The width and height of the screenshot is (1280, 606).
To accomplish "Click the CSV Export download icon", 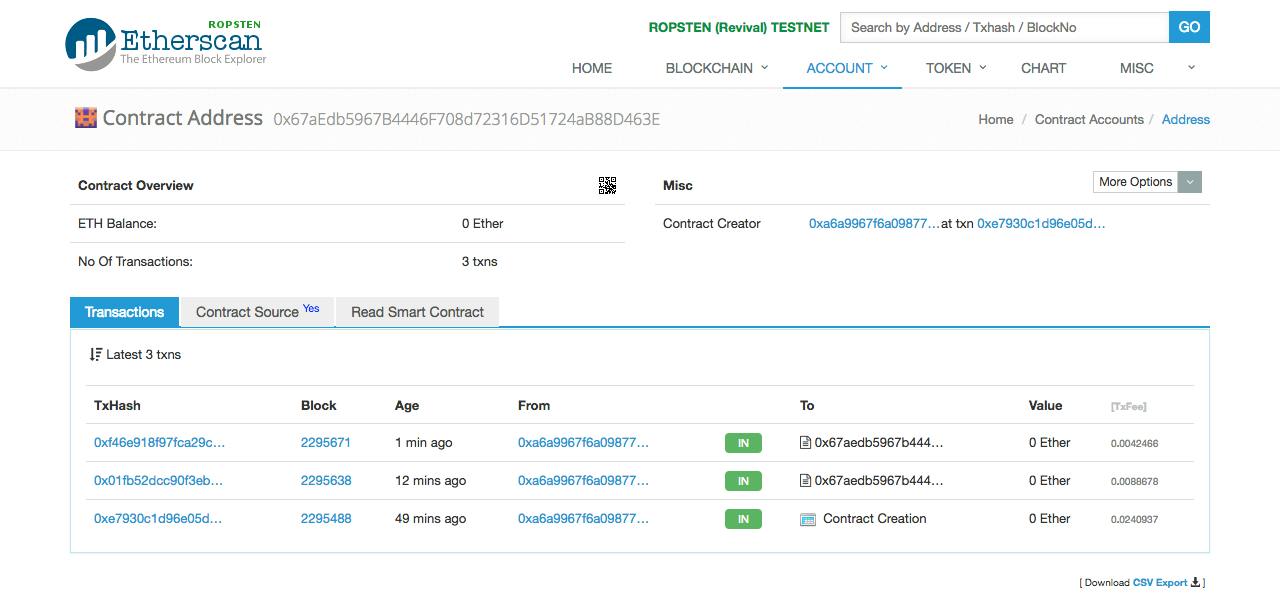I will click(1196, 582).
